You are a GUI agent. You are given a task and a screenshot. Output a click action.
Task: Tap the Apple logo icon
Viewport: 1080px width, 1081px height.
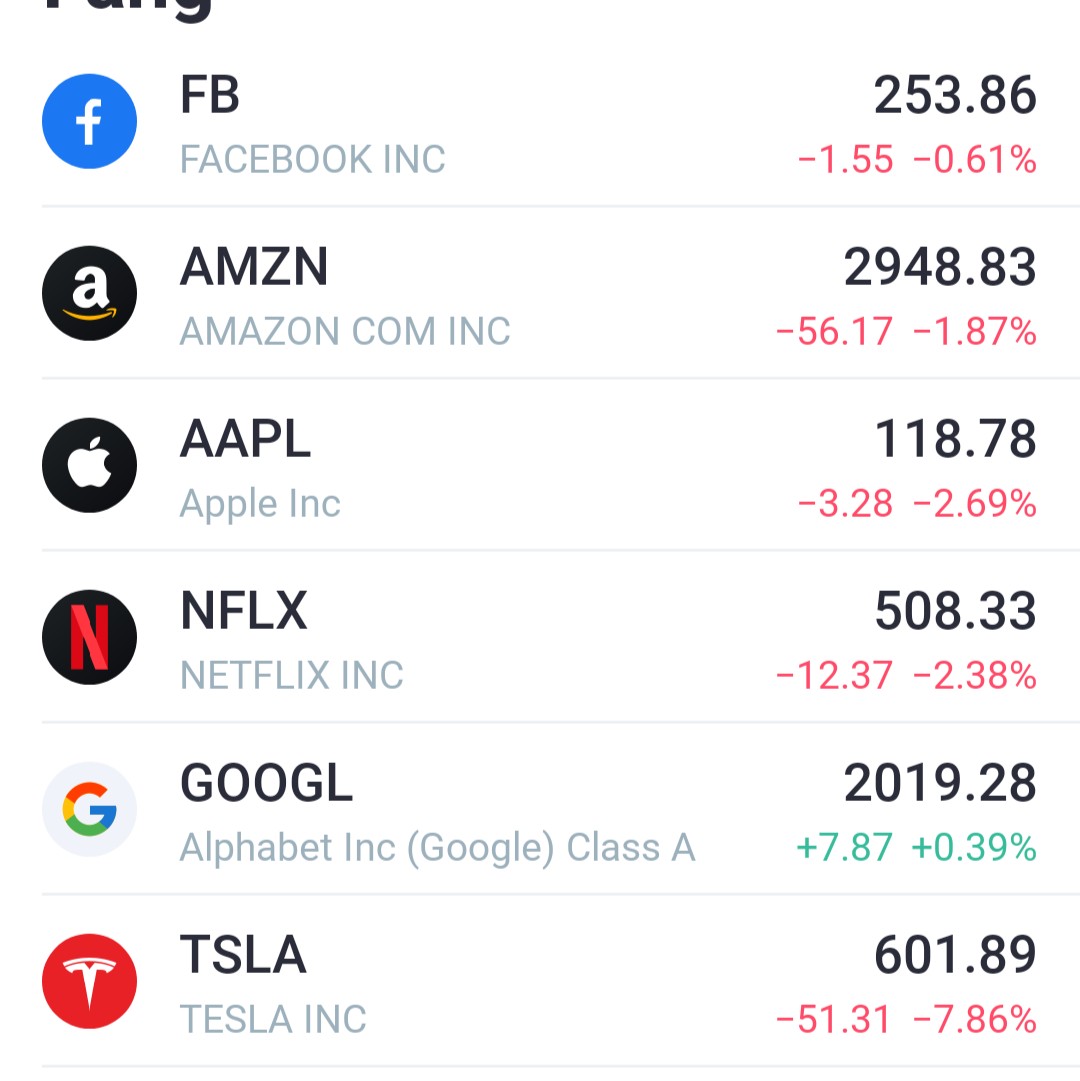pyautogui.click(x=89, y=465)
